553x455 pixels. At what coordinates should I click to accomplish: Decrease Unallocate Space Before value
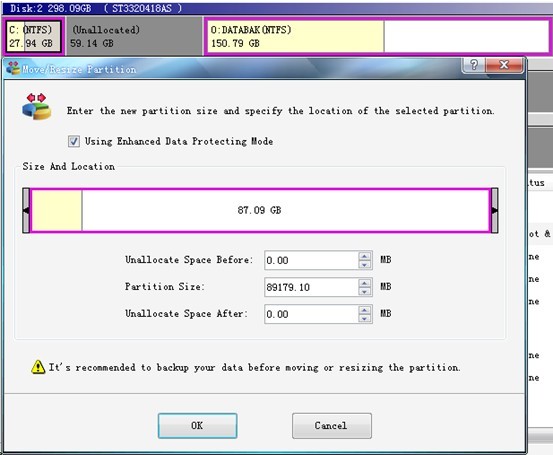364,265
